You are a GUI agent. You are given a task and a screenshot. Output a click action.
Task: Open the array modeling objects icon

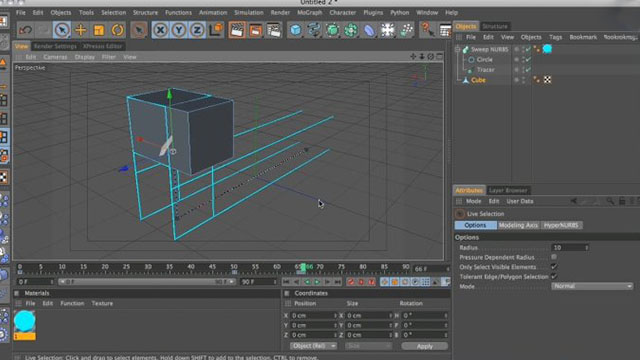(351, 30)
